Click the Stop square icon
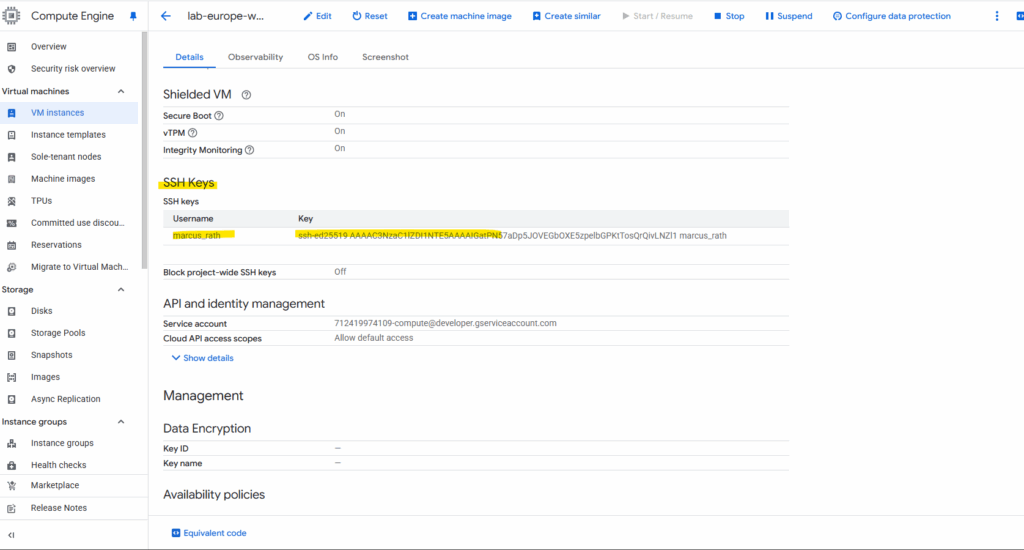Viewport: 1024px width, 550px height. 717,16
